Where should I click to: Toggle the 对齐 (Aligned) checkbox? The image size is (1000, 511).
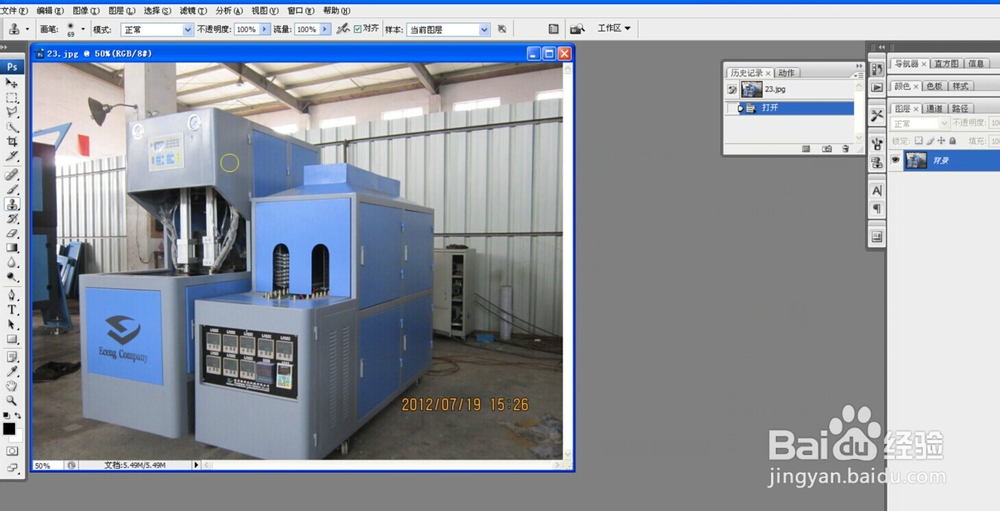pos(357,29)
